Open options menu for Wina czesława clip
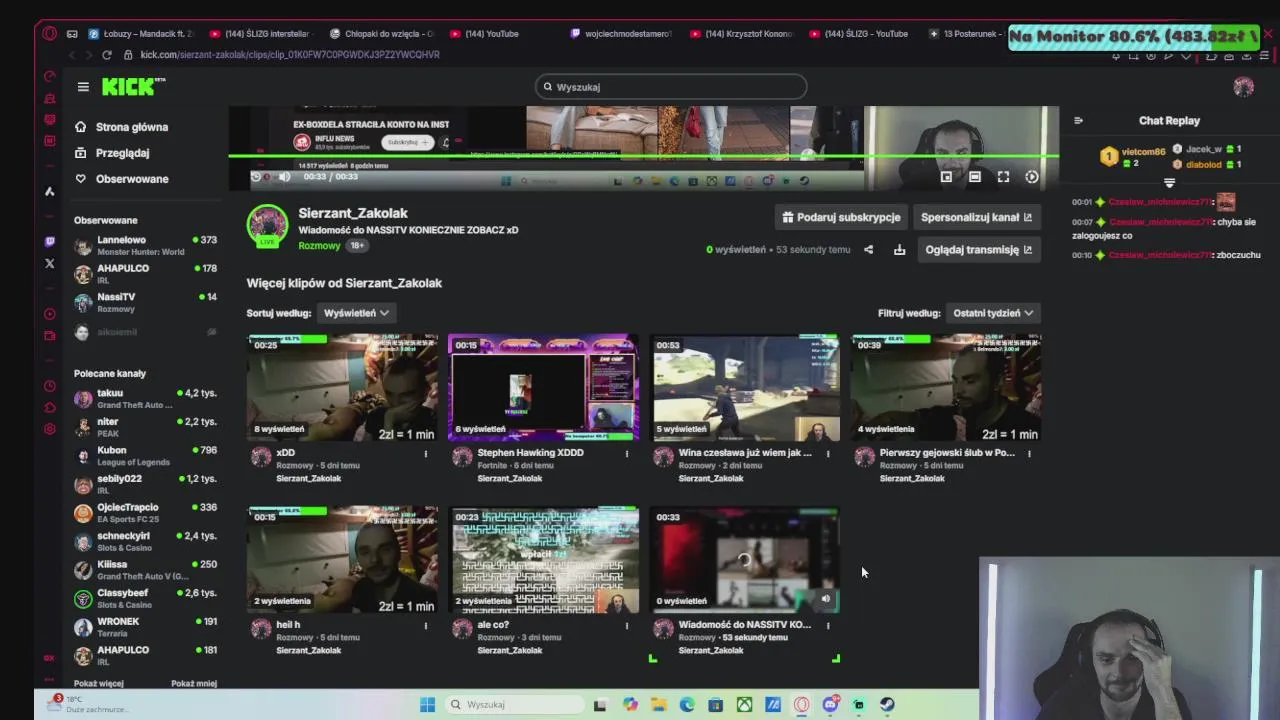The width and height of the screenshot is (1280, 720). 828,454
